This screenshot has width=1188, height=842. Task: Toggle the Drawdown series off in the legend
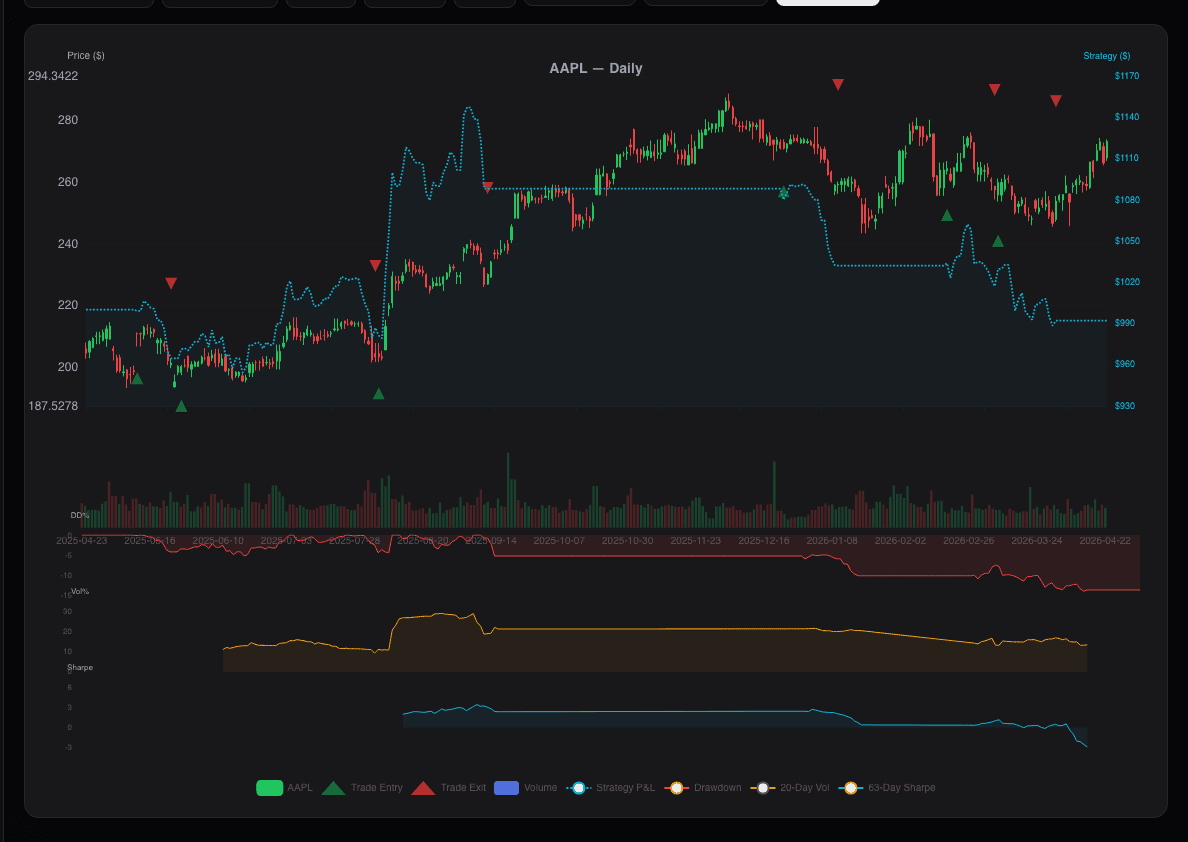716,787
